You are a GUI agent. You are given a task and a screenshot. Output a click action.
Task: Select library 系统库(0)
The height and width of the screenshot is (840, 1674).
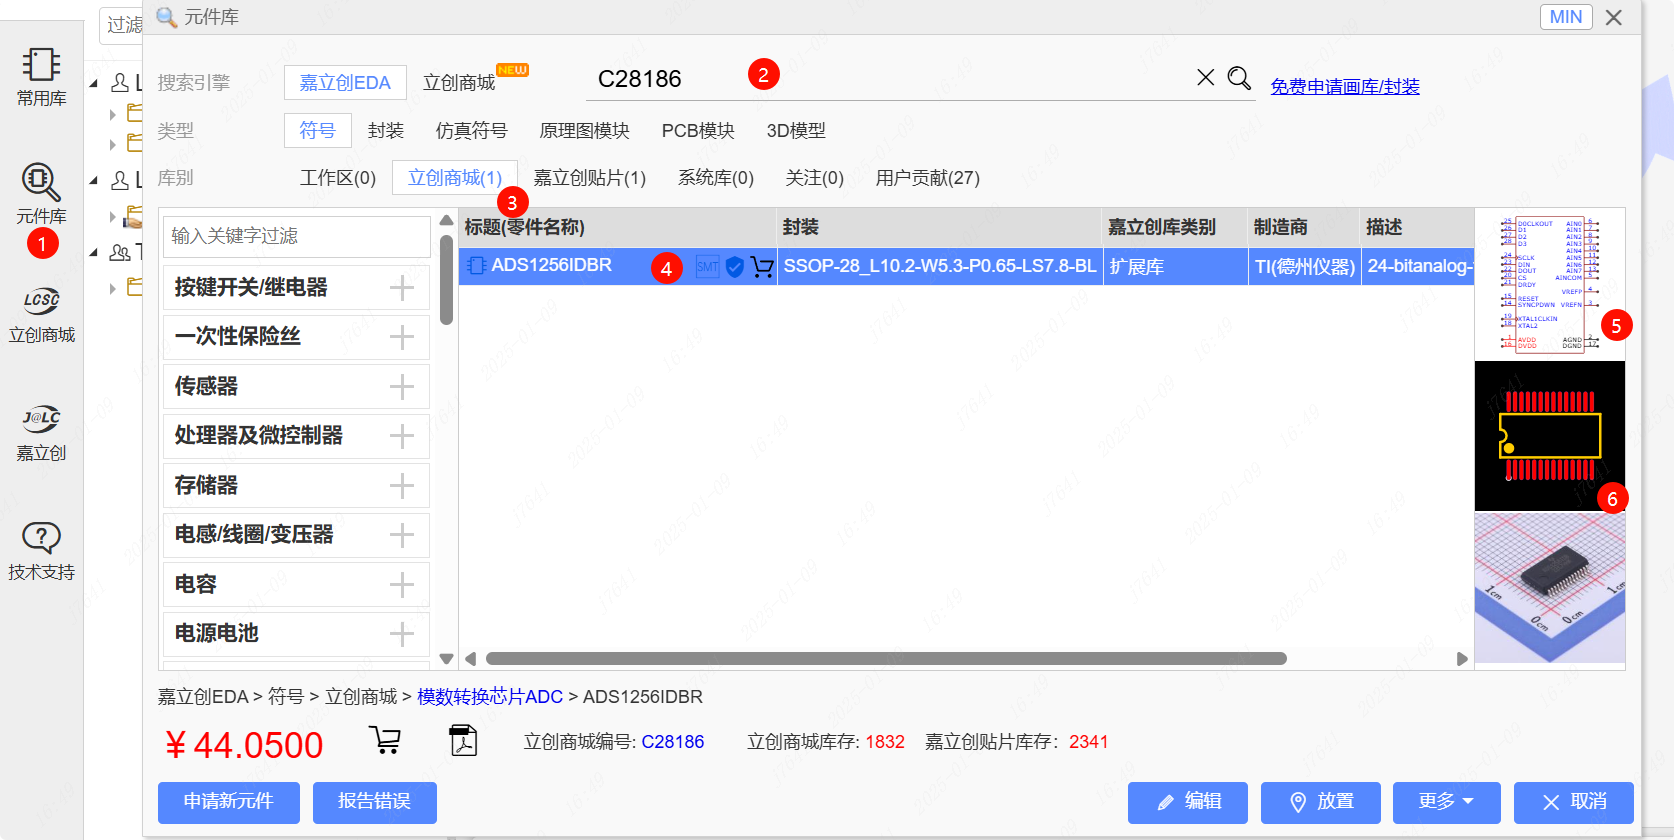(x=716, y=178)
